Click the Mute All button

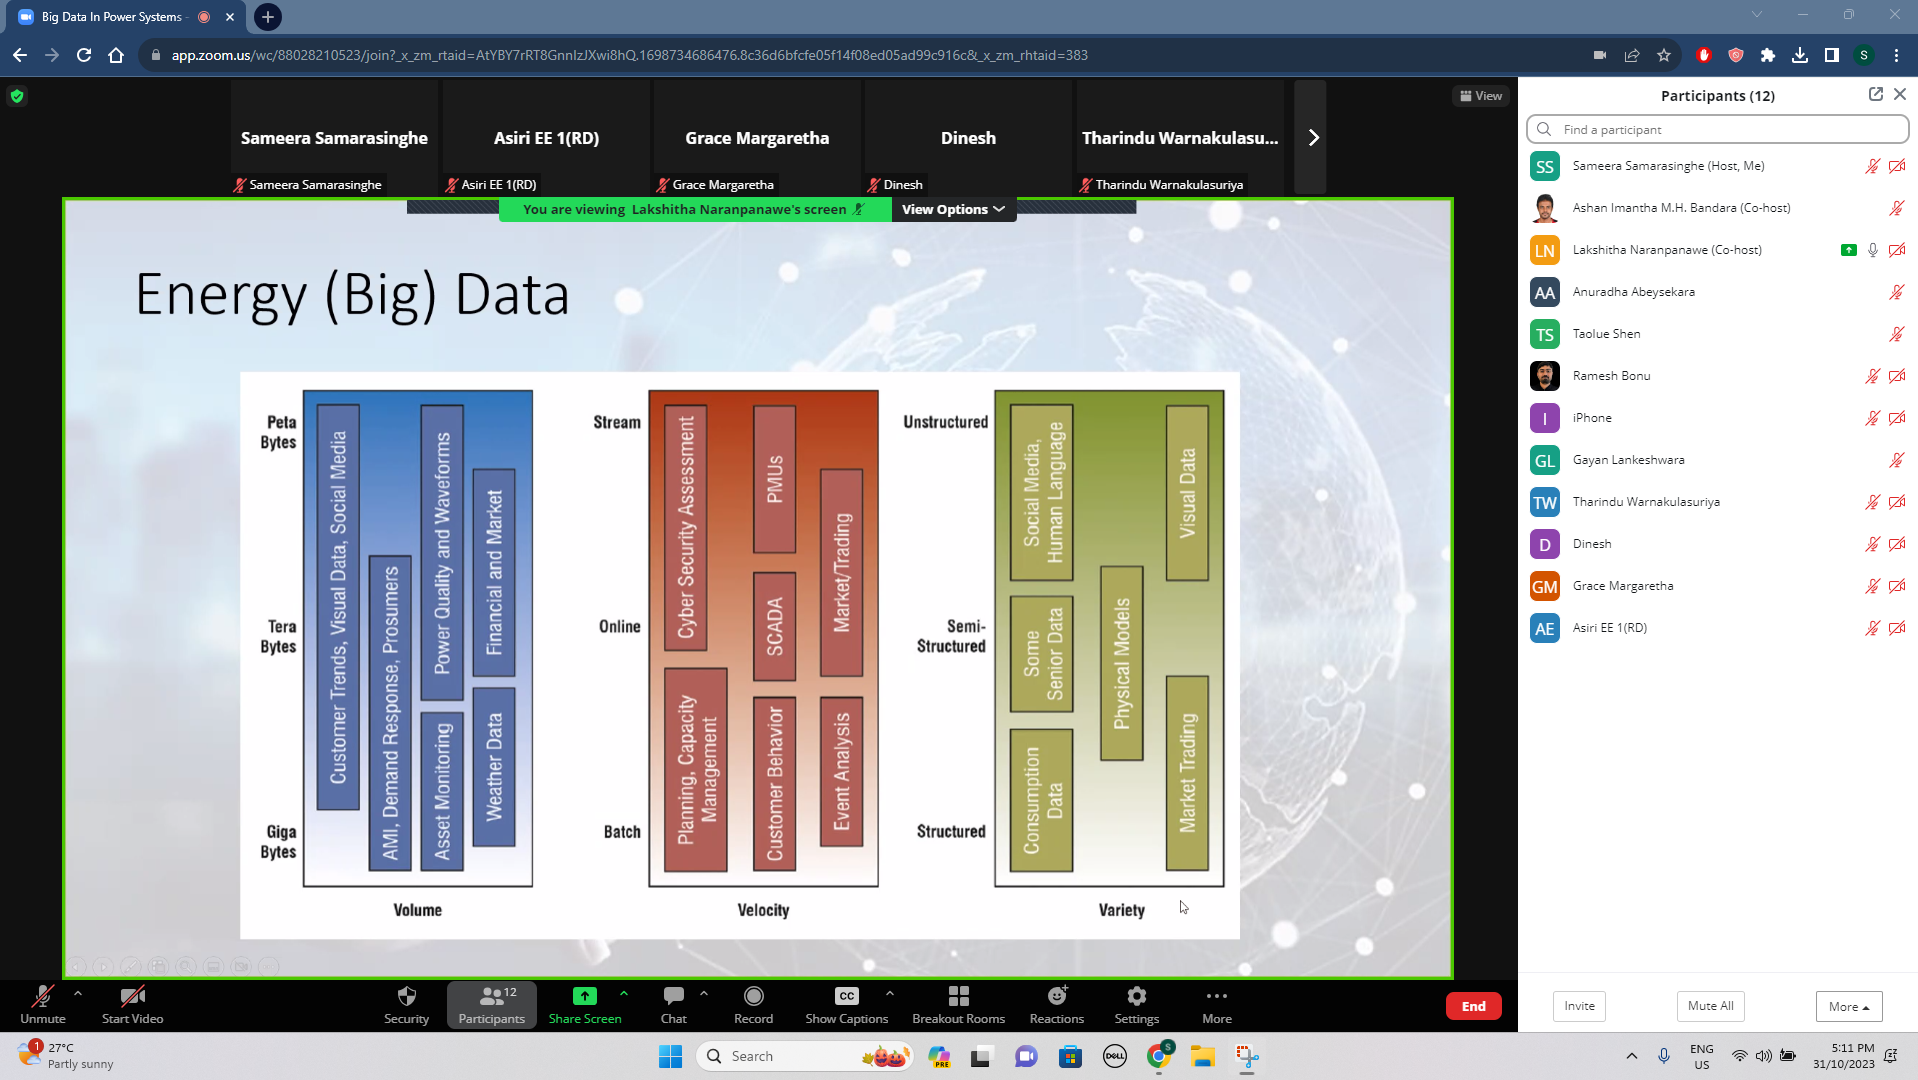click(x=1710, y=1006)
